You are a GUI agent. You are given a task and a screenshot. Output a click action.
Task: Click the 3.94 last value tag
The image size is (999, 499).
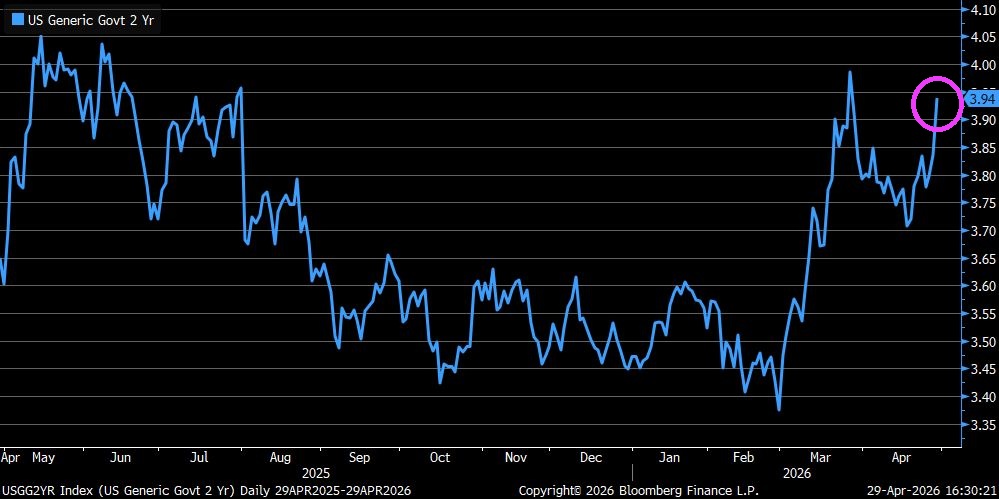(x=983, y=99)
